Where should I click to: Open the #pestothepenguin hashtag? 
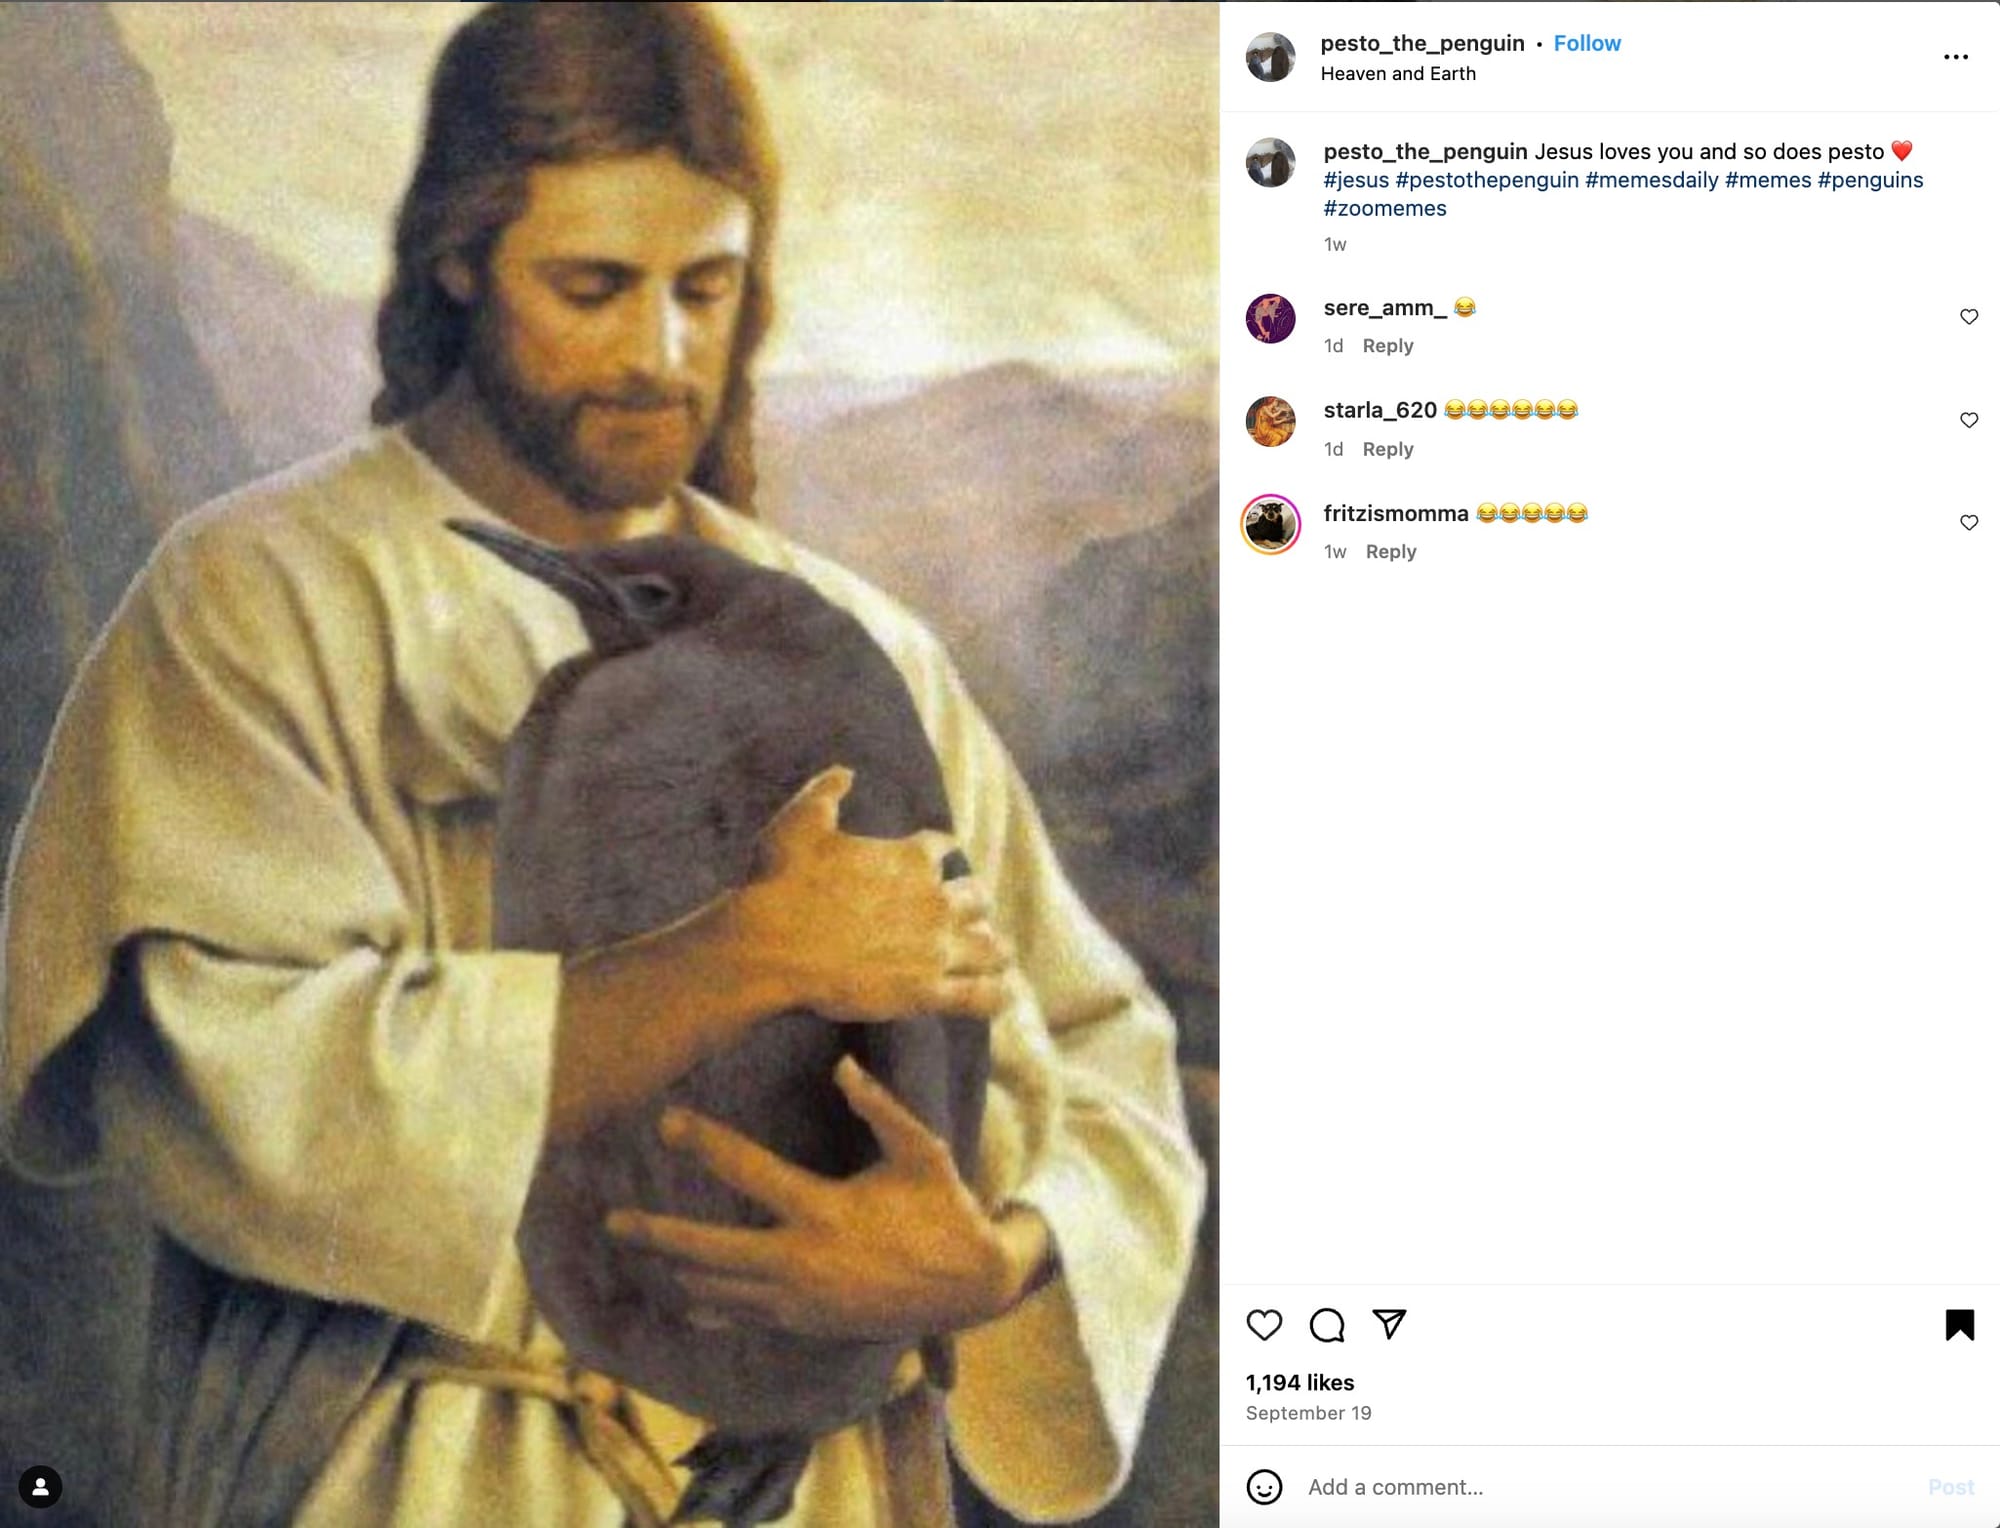1486,180
